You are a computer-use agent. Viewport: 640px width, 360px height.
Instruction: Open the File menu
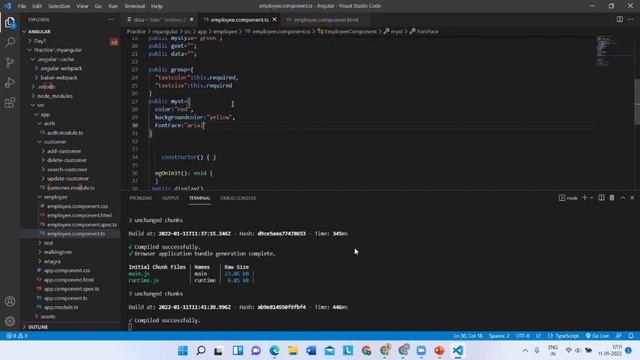click(22, 6)
